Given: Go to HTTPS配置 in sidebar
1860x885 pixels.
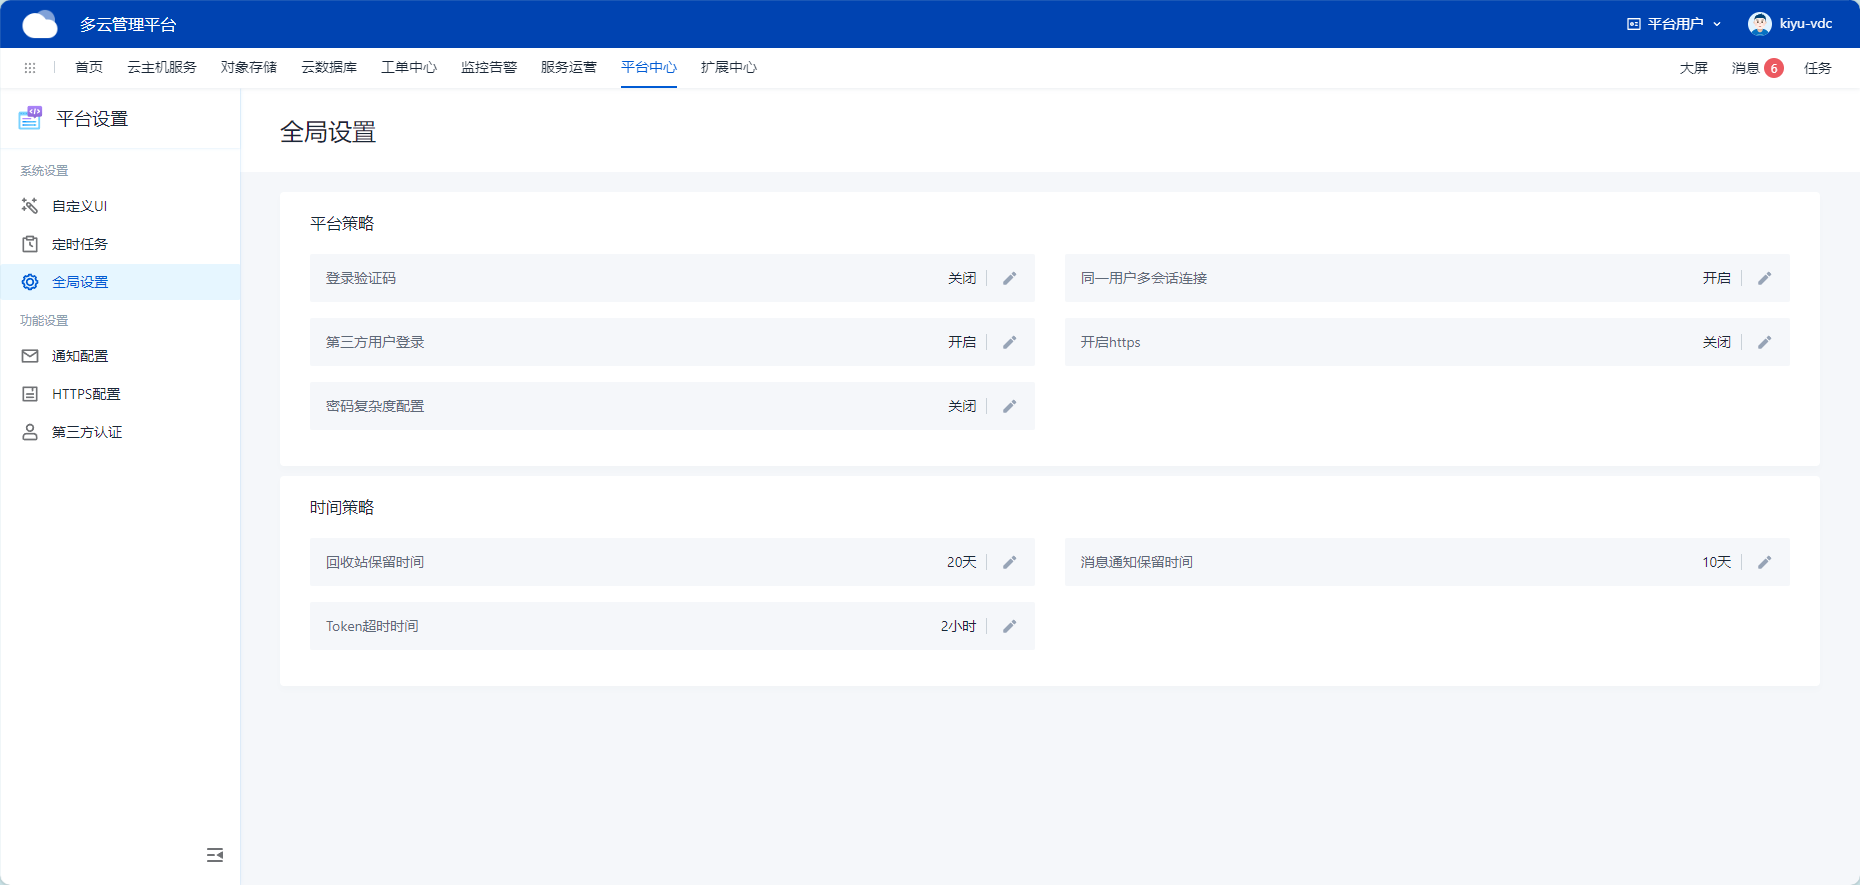Looking at the screenshot, I should click(x=86, y=394).
